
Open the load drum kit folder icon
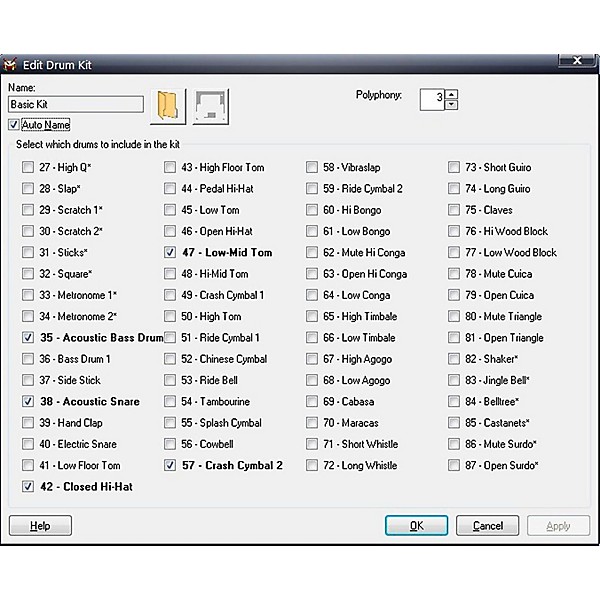pyautogui.click(x=168, y=107)
